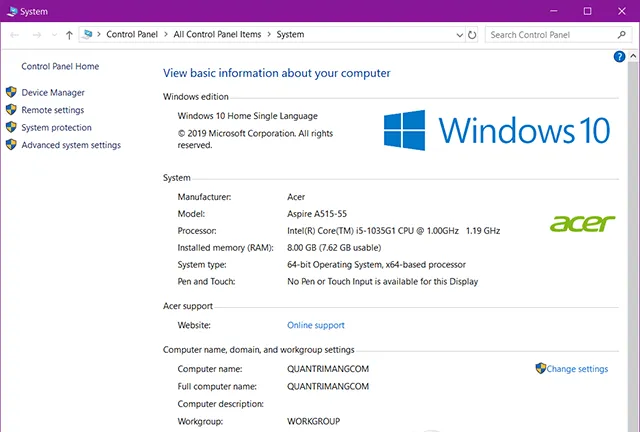Click the magnifier icon in search box
This screenshot has height=432, width=640.
pos(620,35)
